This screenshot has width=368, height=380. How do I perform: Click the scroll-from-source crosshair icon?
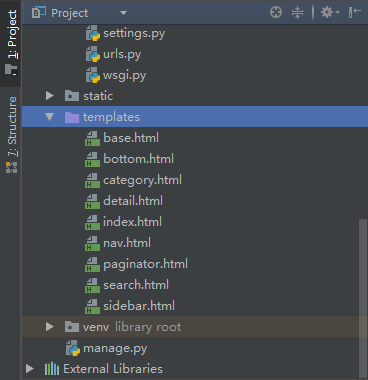coord(276,13)
